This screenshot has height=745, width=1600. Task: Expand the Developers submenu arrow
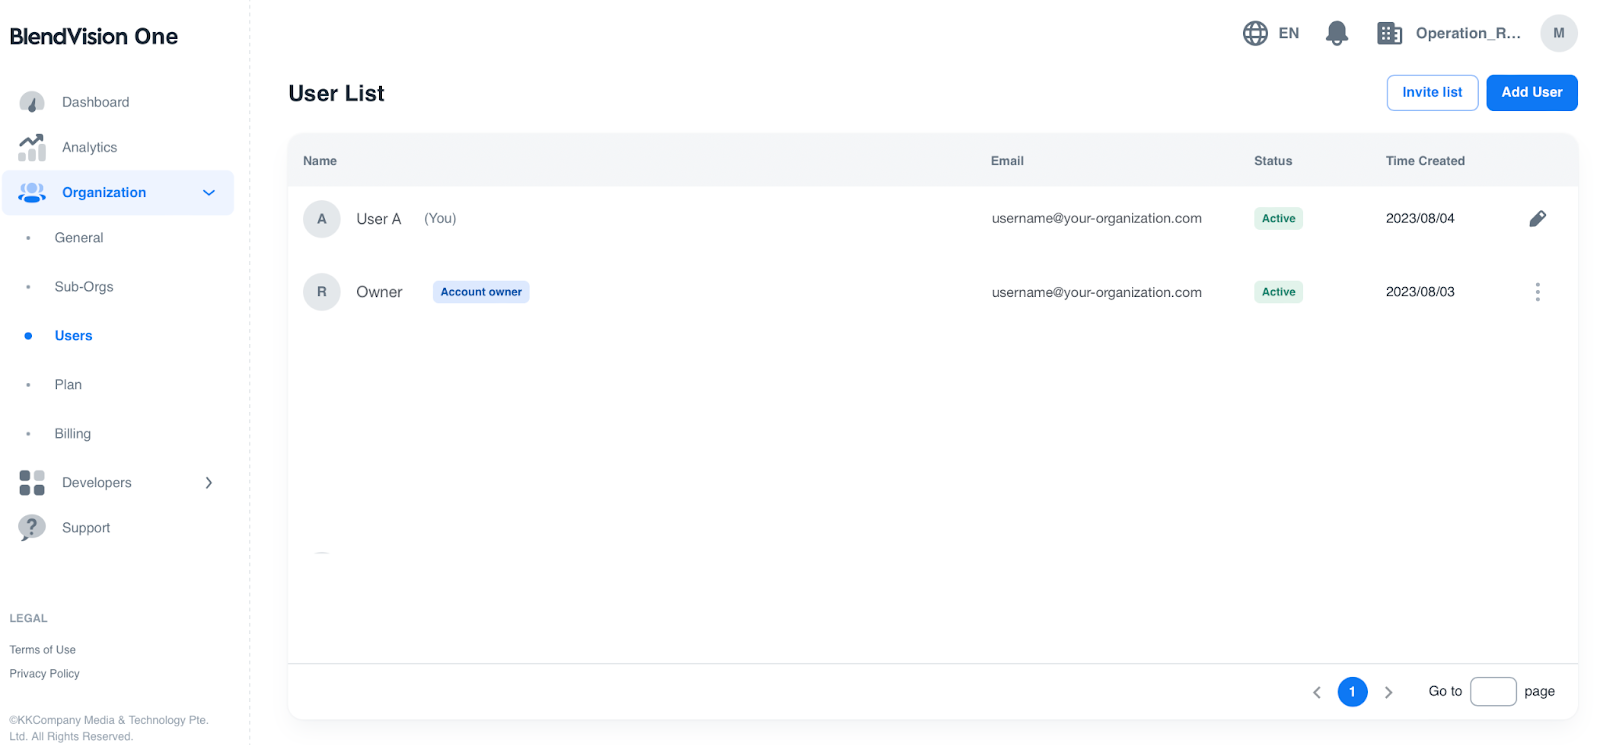[209, 483]
